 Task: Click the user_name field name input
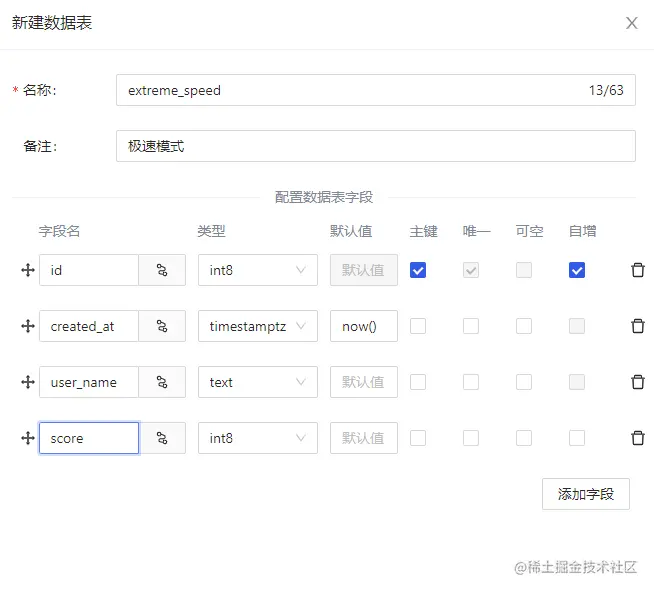(x=89, y=382)
